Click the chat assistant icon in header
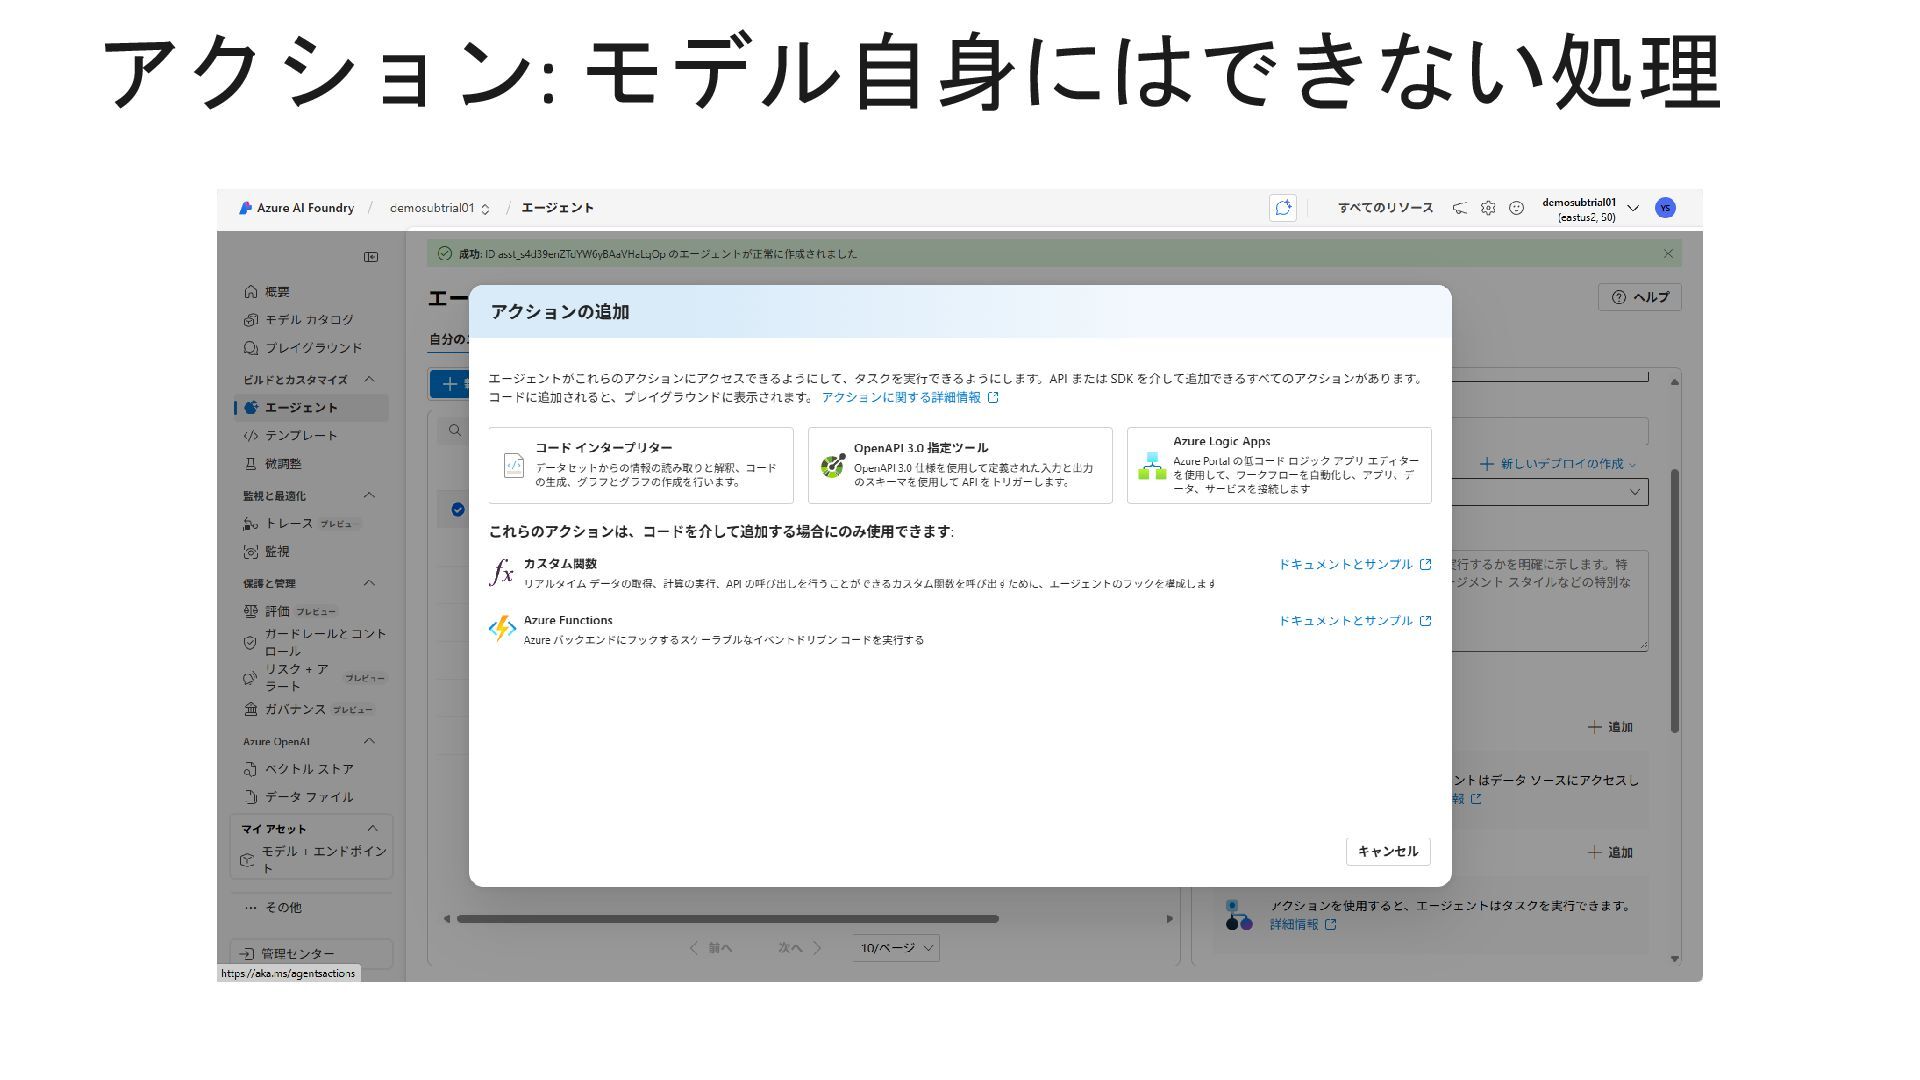 tap(1283, 208)
